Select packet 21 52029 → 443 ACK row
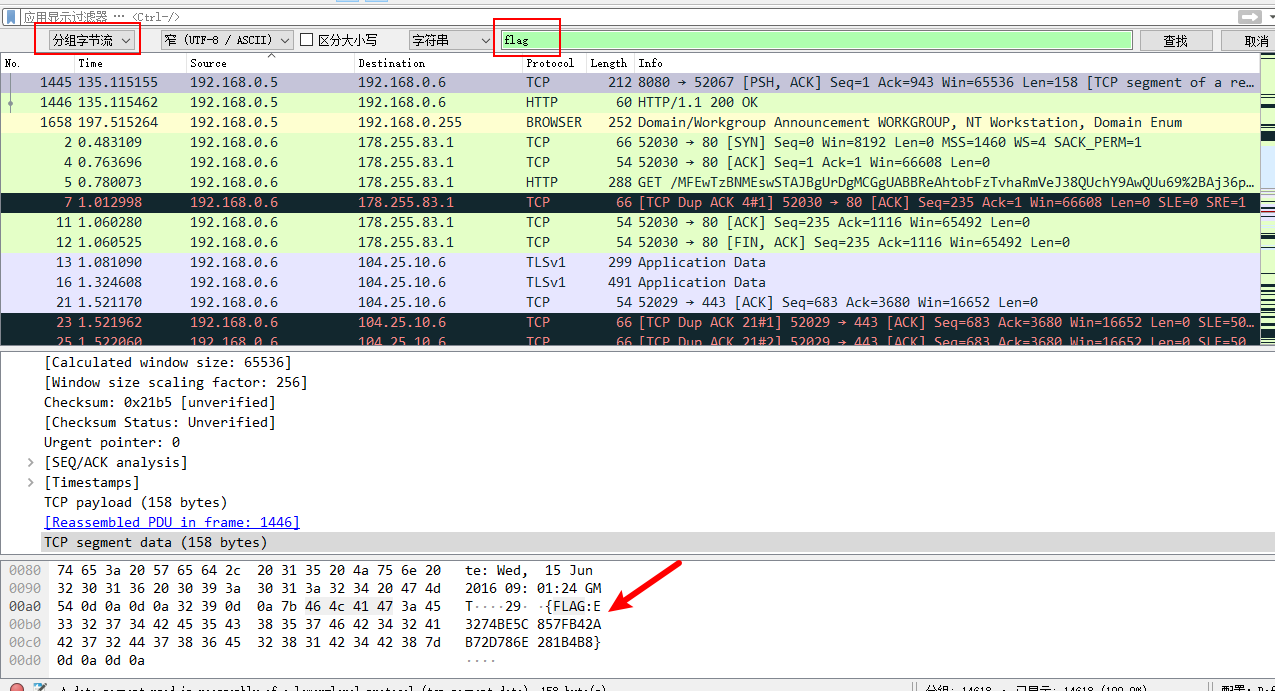 click(629, 302)
